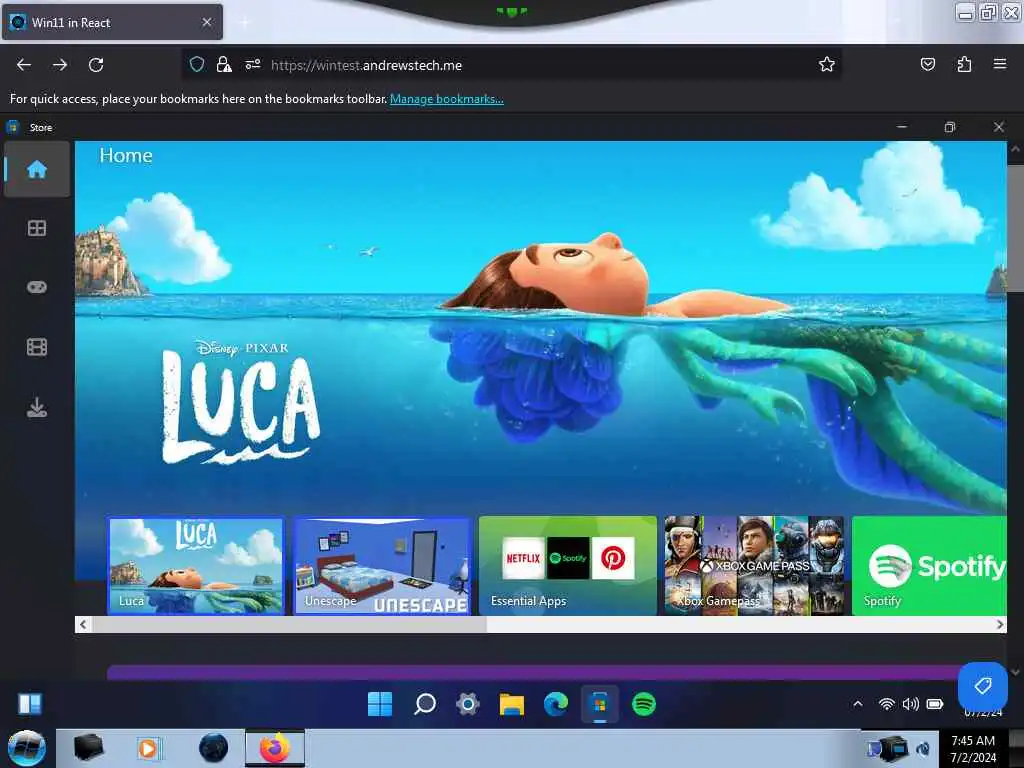Click the battery tray icon

935,704
